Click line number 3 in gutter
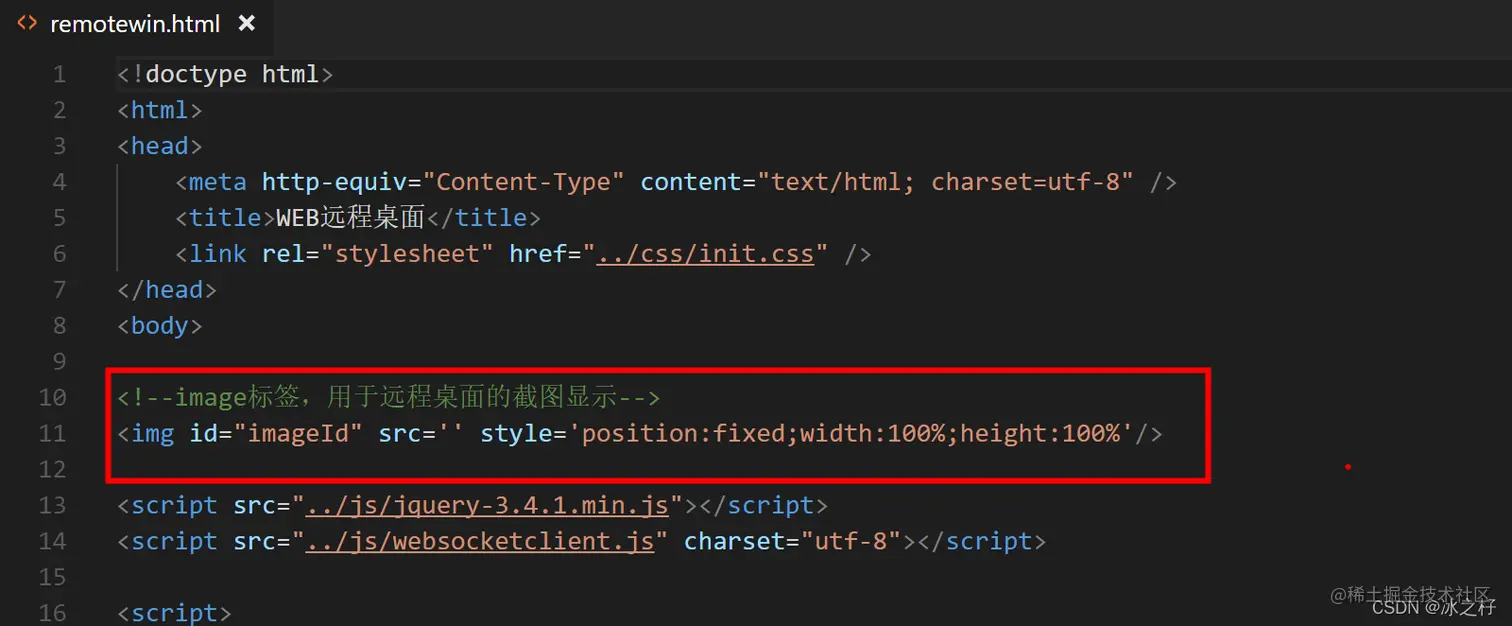The image size is (1512, 626). click(59, 146)
